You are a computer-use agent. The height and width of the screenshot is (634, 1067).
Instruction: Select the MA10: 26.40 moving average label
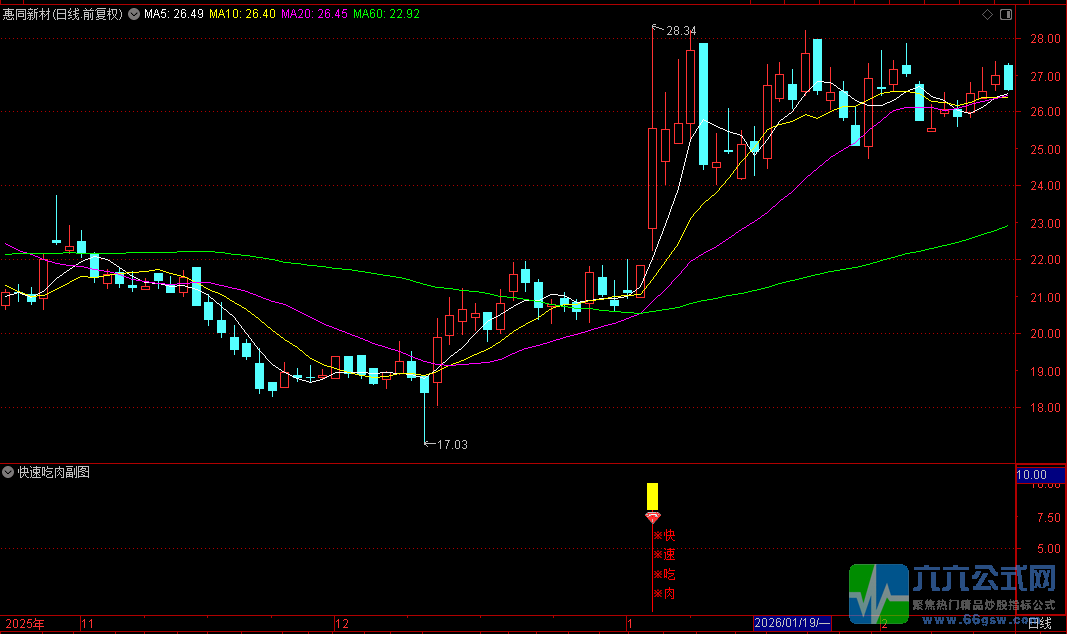click(x=242, y=14)
